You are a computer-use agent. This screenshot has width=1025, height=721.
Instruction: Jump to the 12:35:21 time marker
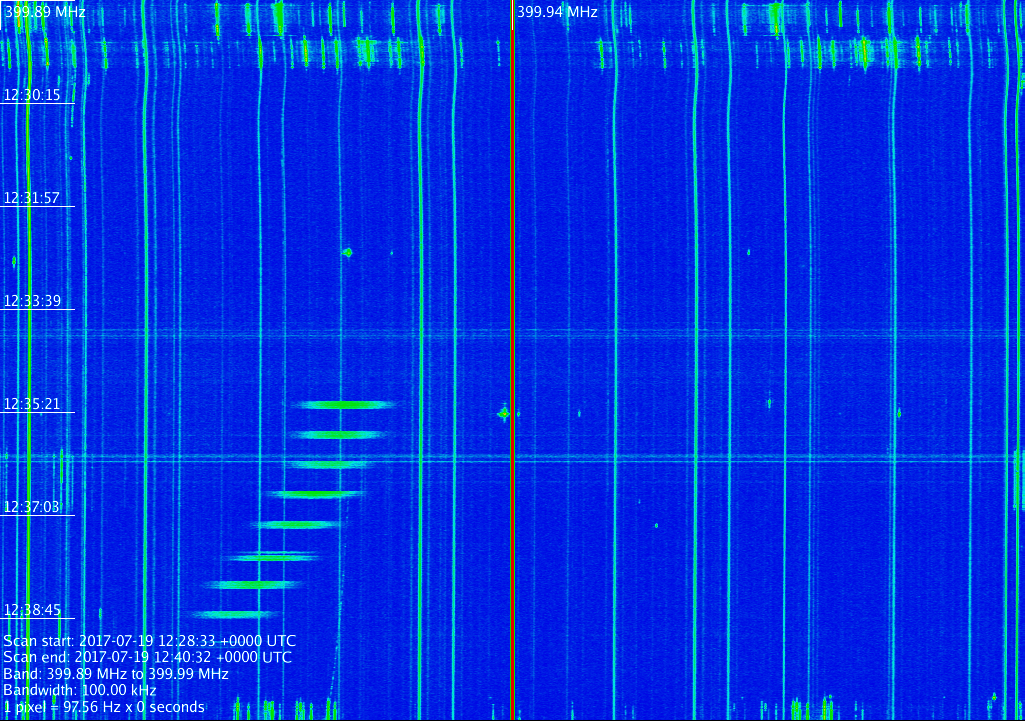[32, 404]
